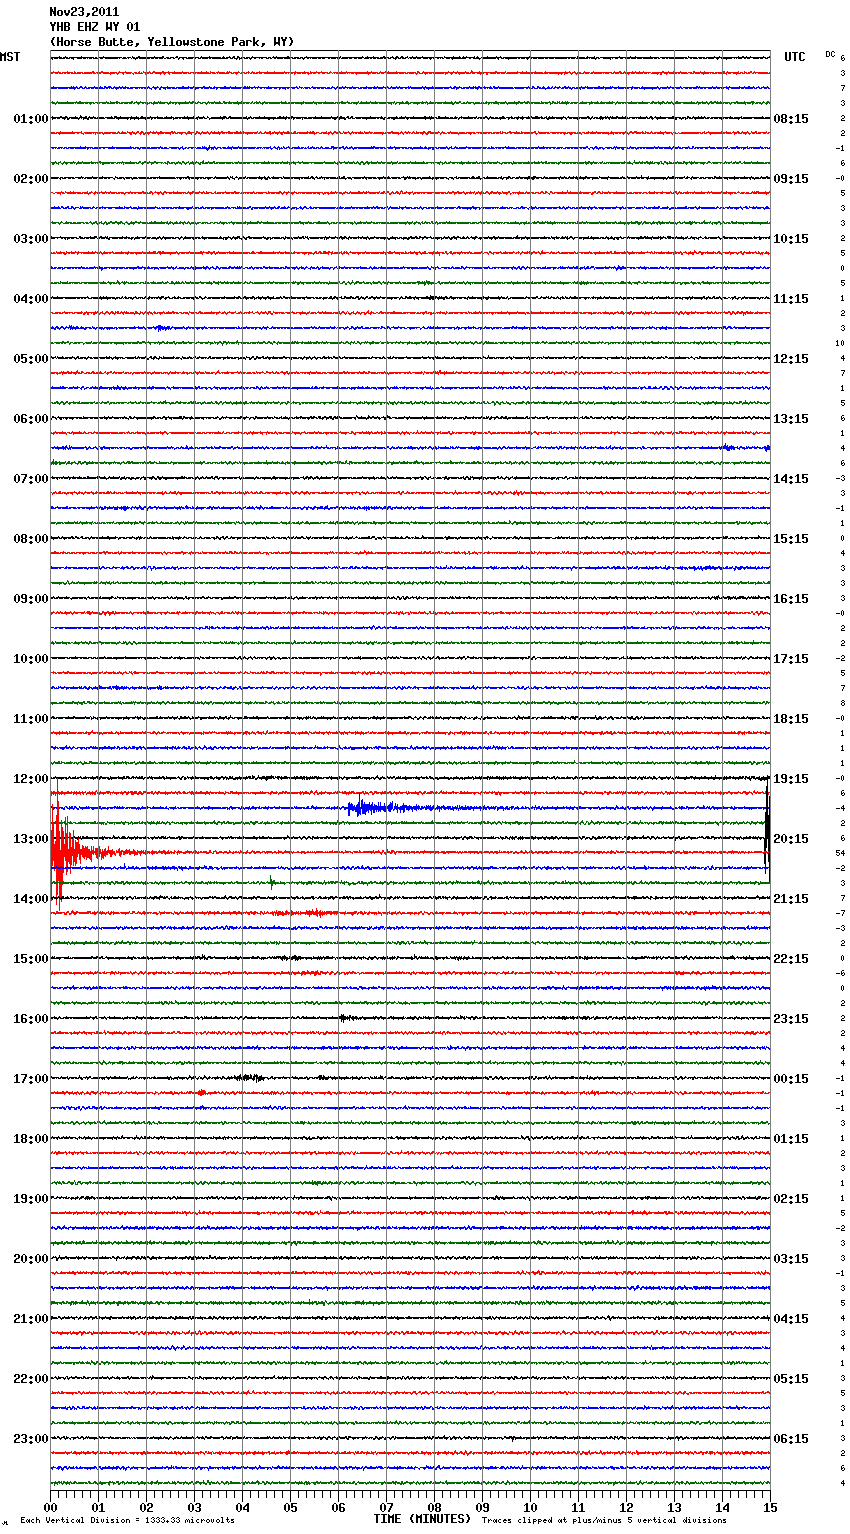Select the "05:00" MST time label
The height and width of the screenshot is (1534, 850).
pos(31,359)
